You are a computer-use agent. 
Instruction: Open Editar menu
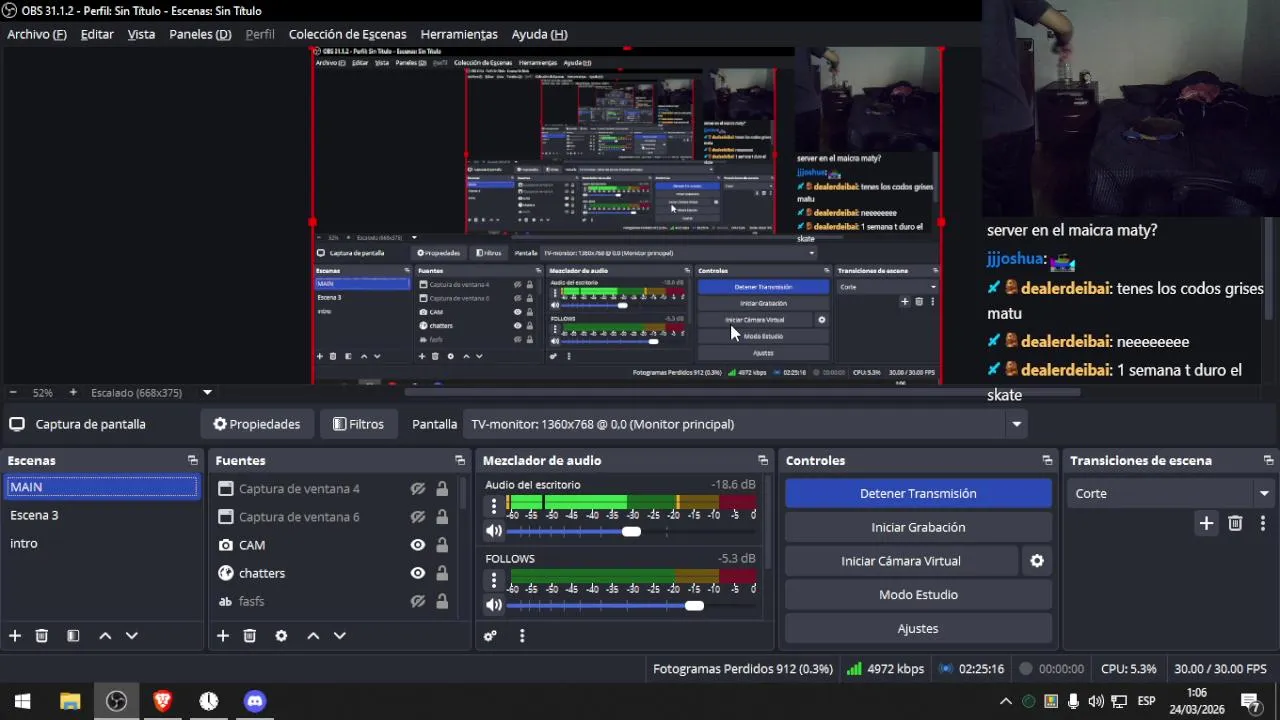(x=97, y=34)
